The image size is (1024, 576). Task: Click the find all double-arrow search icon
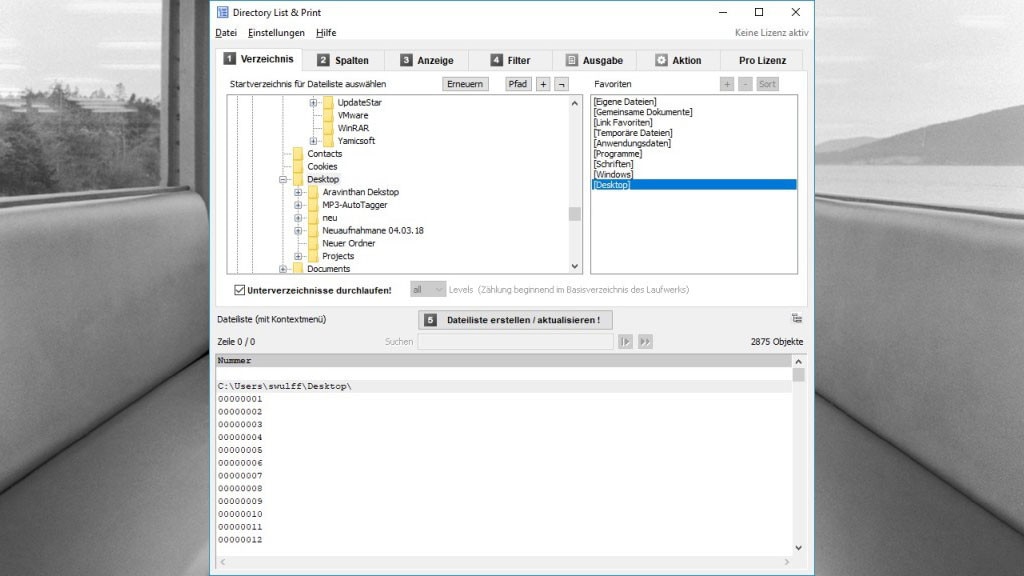[x=645, y=342]
